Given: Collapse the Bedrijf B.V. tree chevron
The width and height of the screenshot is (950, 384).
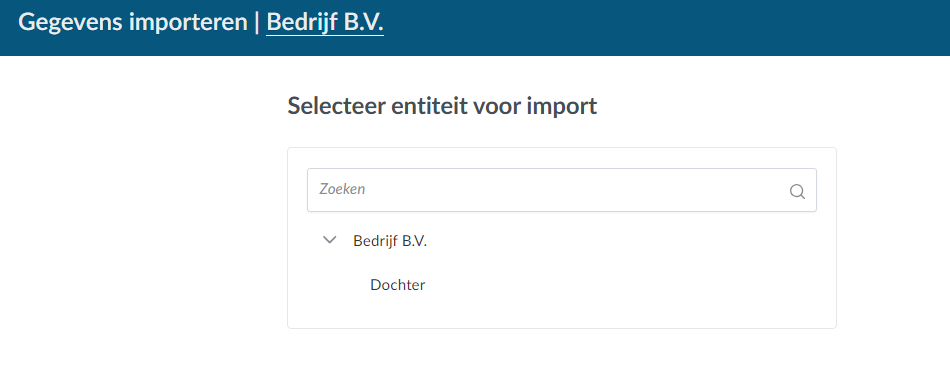Looking at the screenshot, I should pos(330,240).
